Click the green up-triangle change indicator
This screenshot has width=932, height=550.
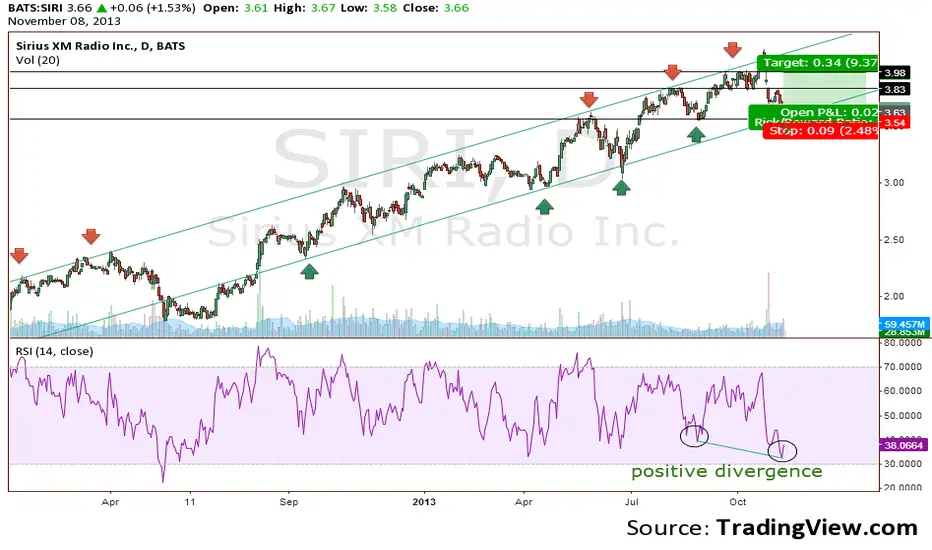(x=102, y=8)
